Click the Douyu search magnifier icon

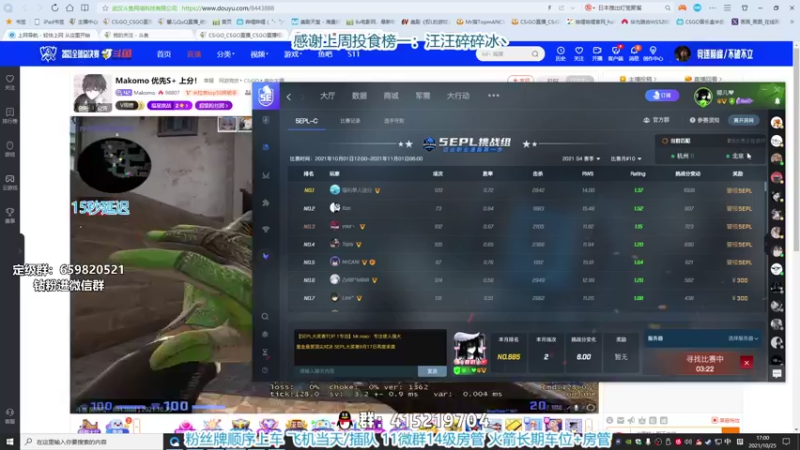[535, 54]
